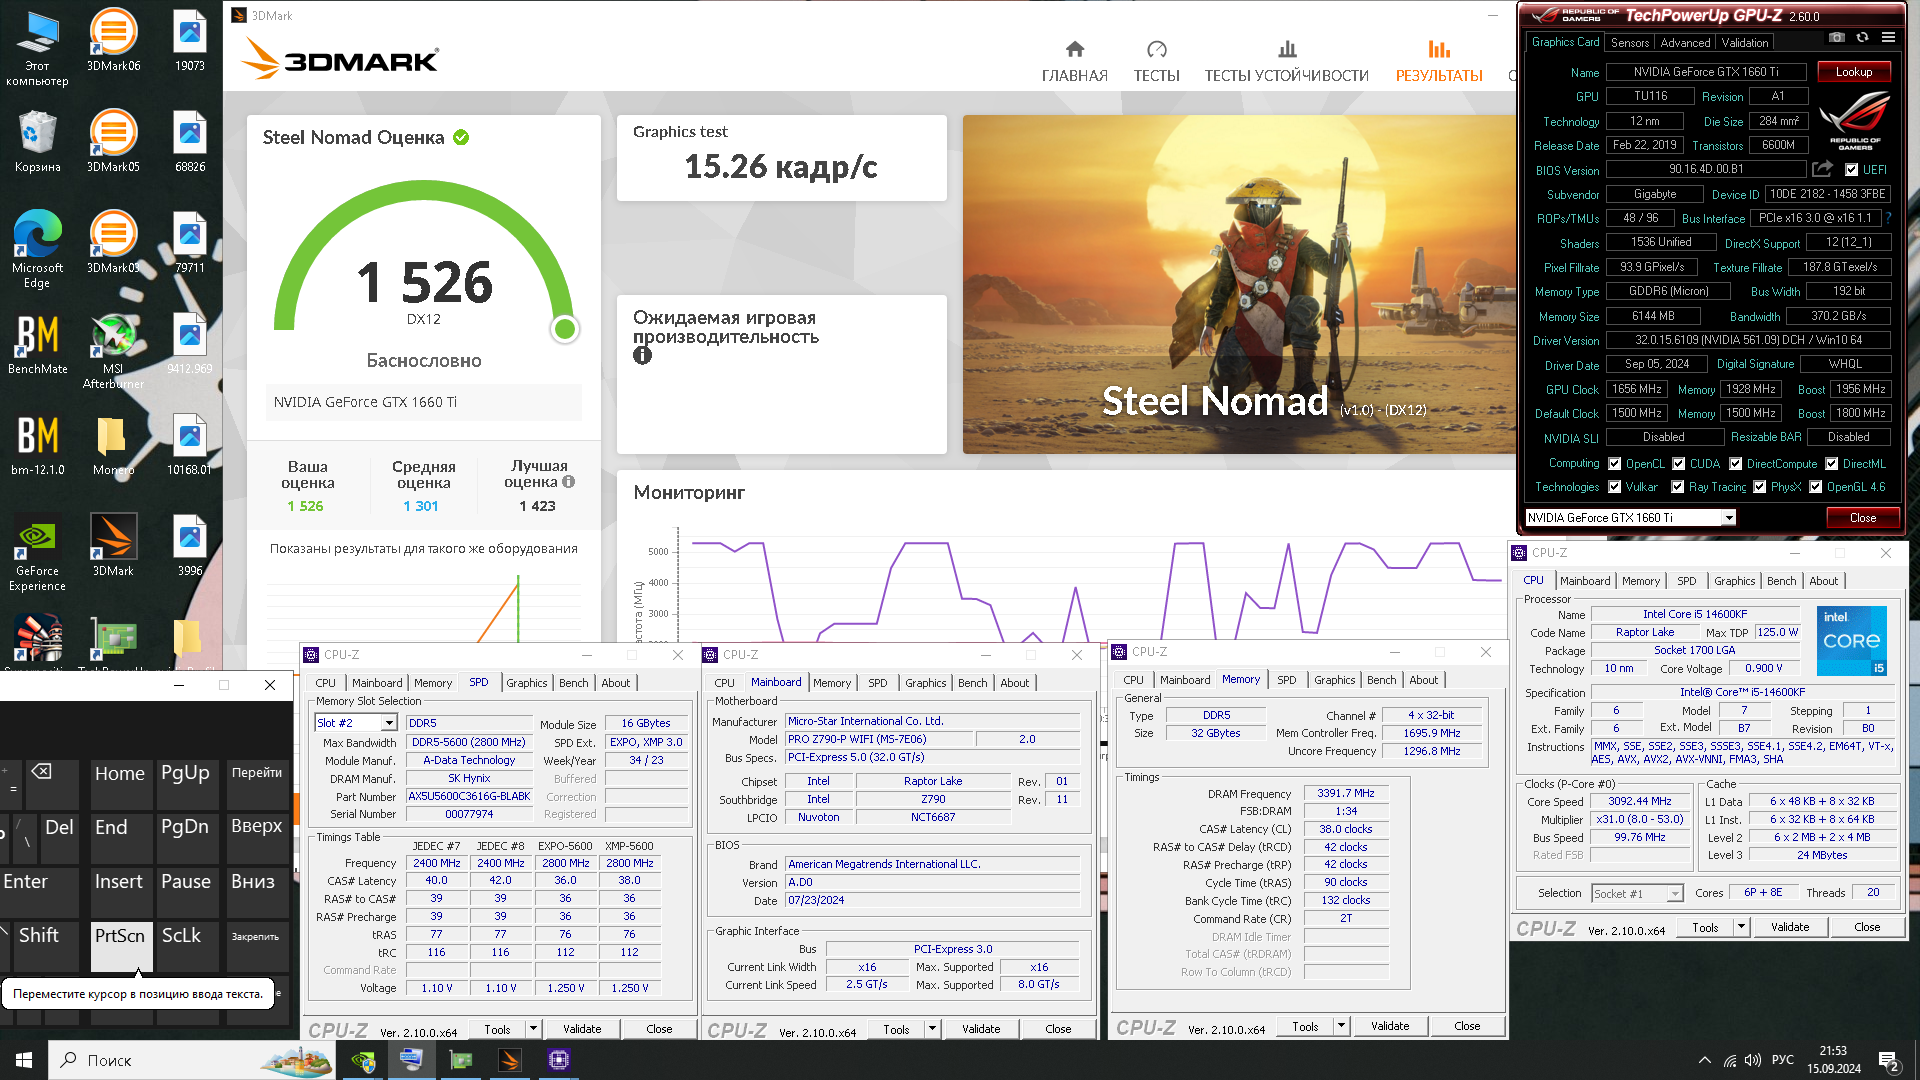Screen dimensions: 1920x1080
Task: Toggle the Vulkan checkbox
Action: click(1614, 487)
